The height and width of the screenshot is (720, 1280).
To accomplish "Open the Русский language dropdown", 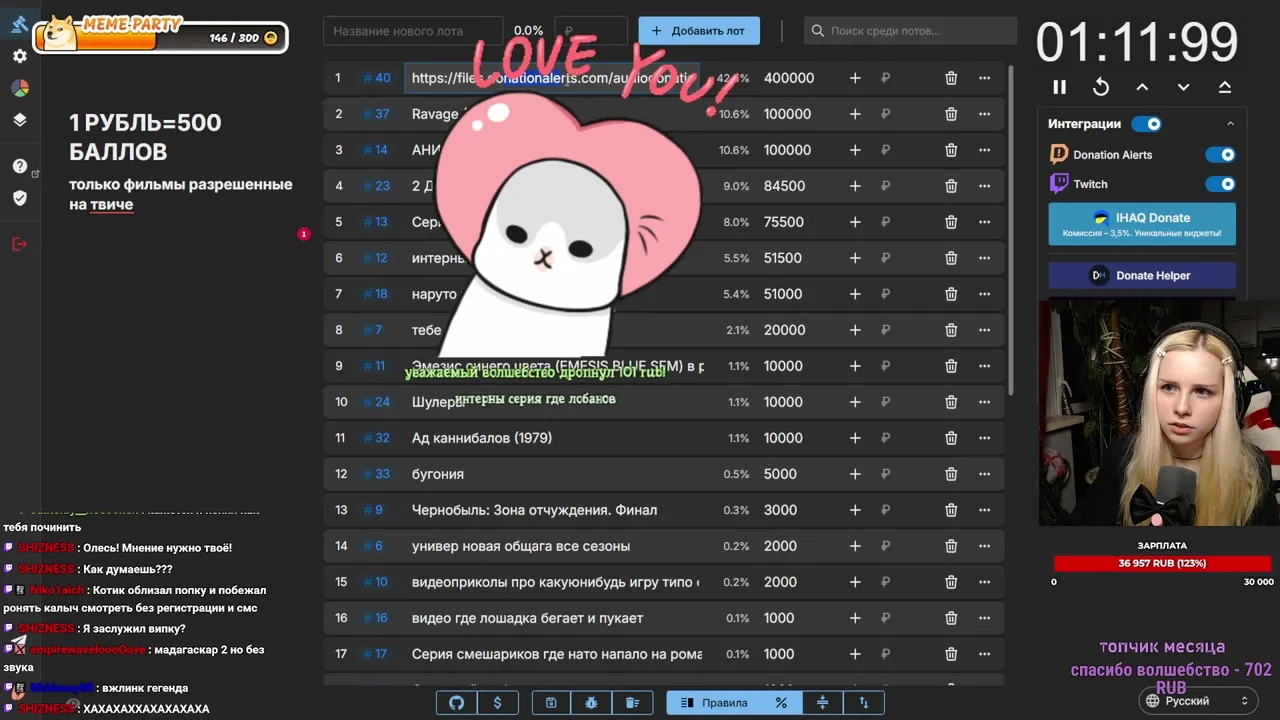I will (1200, 701).
